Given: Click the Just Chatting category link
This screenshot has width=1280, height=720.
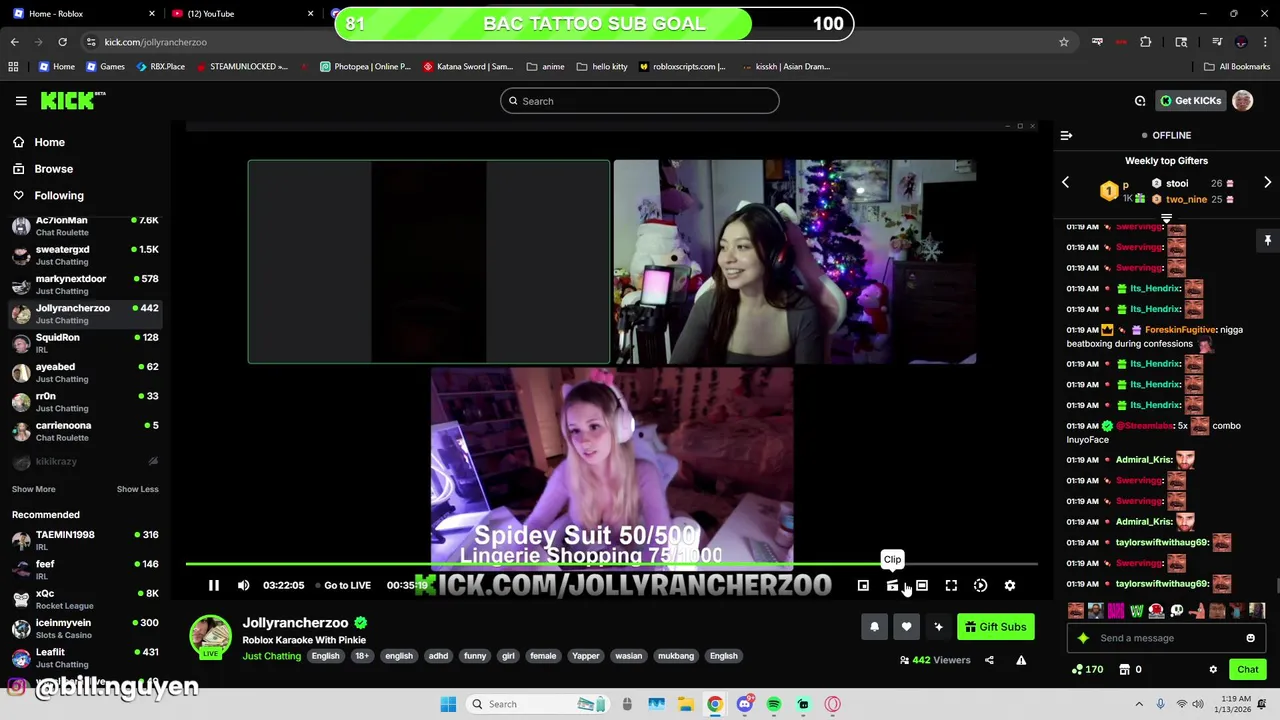Looking at the screenshot, I should click(271, 656).
